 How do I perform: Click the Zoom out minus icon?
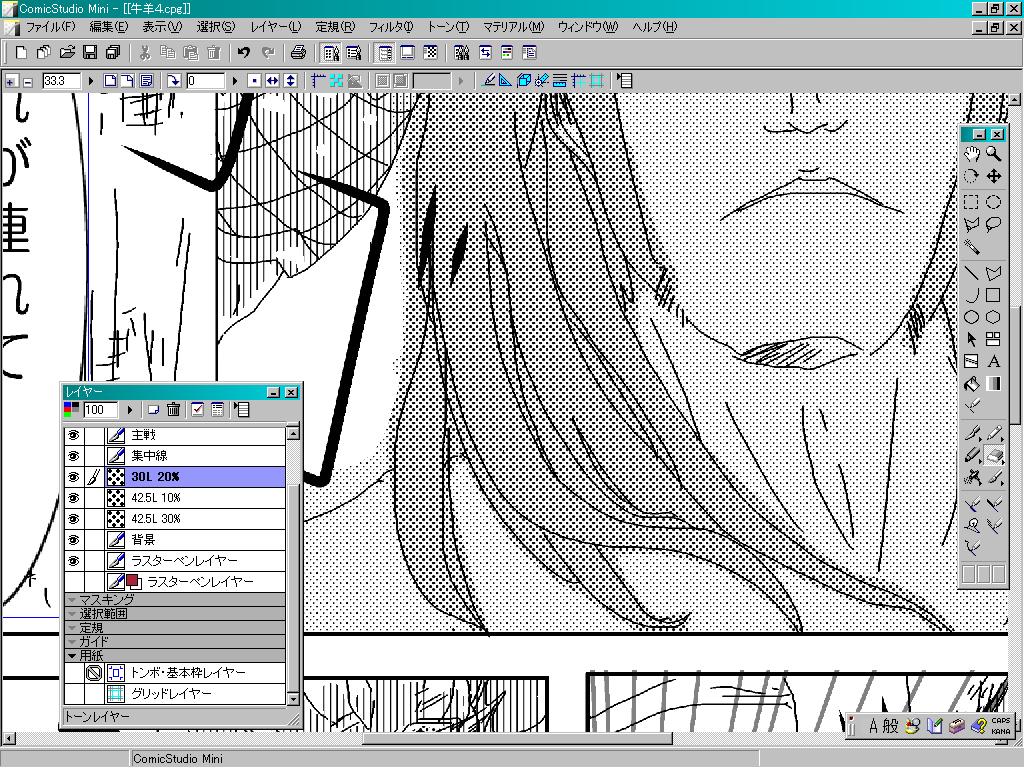(27, 81)
